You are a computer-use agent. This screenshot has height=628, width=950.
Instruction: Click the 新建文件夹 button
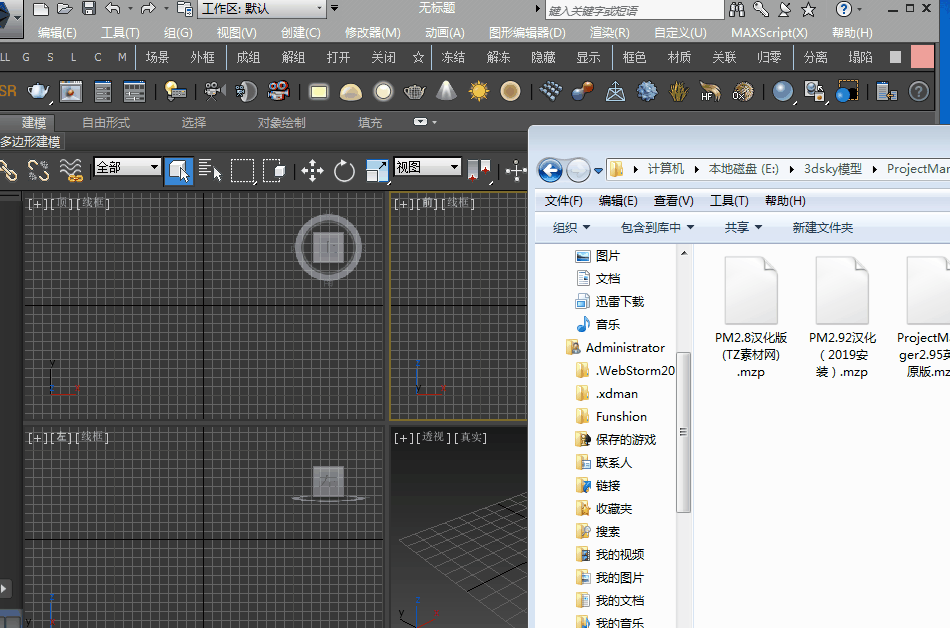[x=822, y=228]
